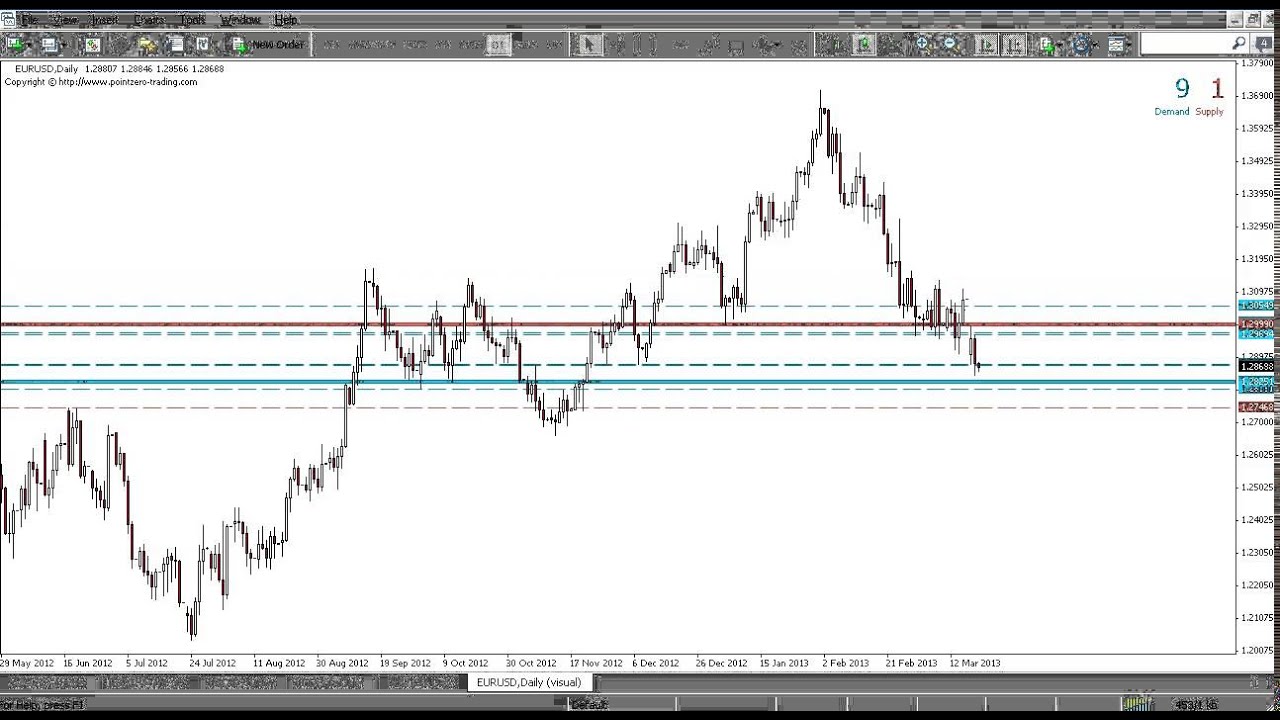This screenshot has height=720, width=1280.
Task: Click the 1.27468 price label
Action: (x=1256, y=407)
